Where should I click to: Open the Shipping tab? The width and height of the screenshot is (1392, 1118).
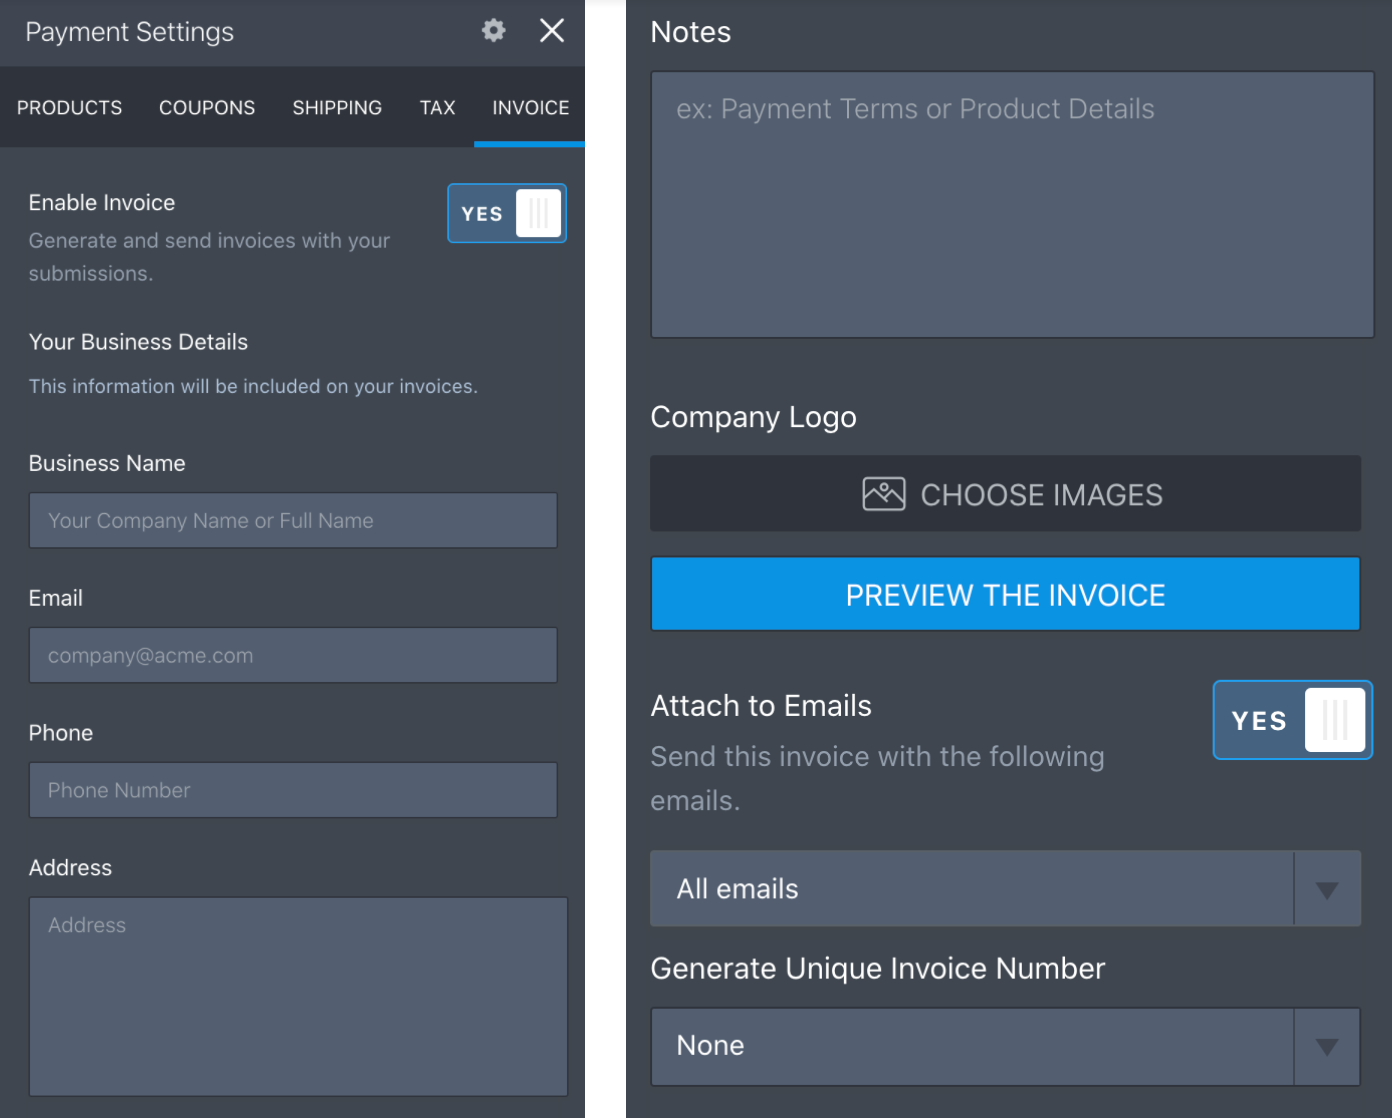pyautogui.click(x=337, y=108)
